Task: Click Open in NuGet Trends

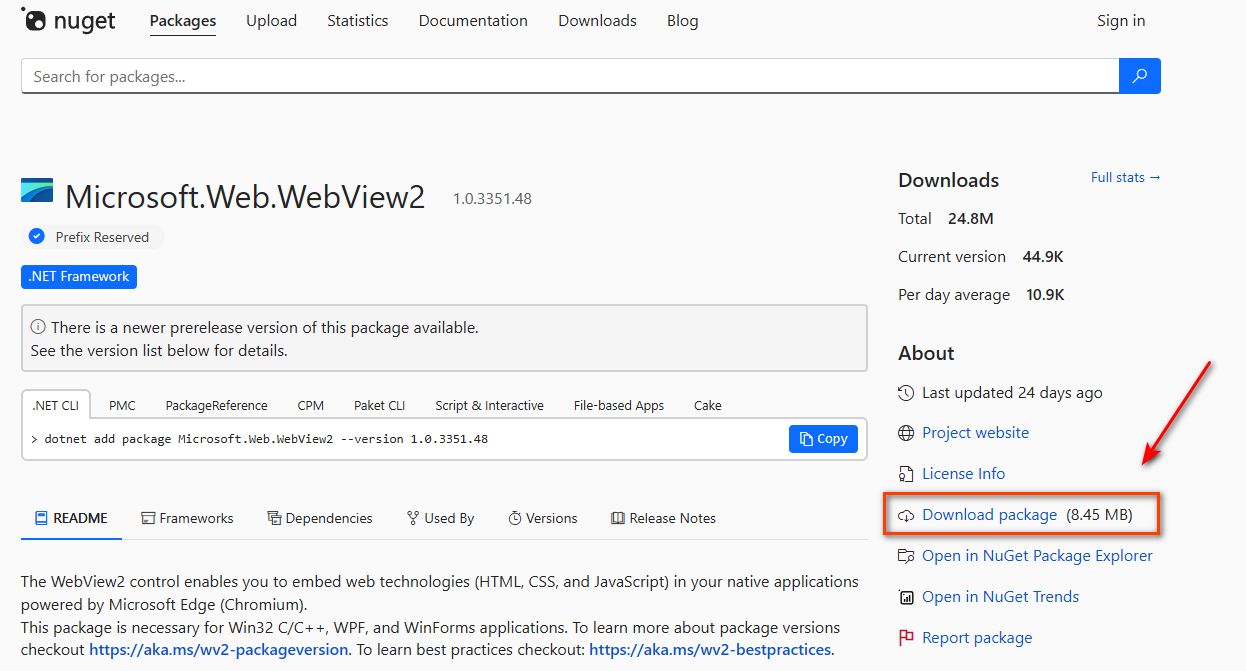Action: (x=1000, y=597)
